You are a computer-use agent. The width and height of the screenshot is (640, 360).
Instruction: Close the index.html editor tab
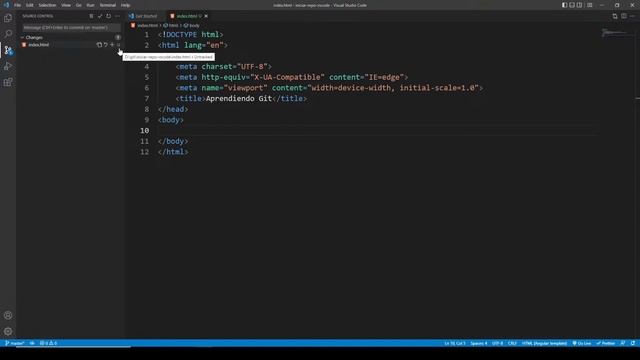pyautogui.click(x=206, y=16)
